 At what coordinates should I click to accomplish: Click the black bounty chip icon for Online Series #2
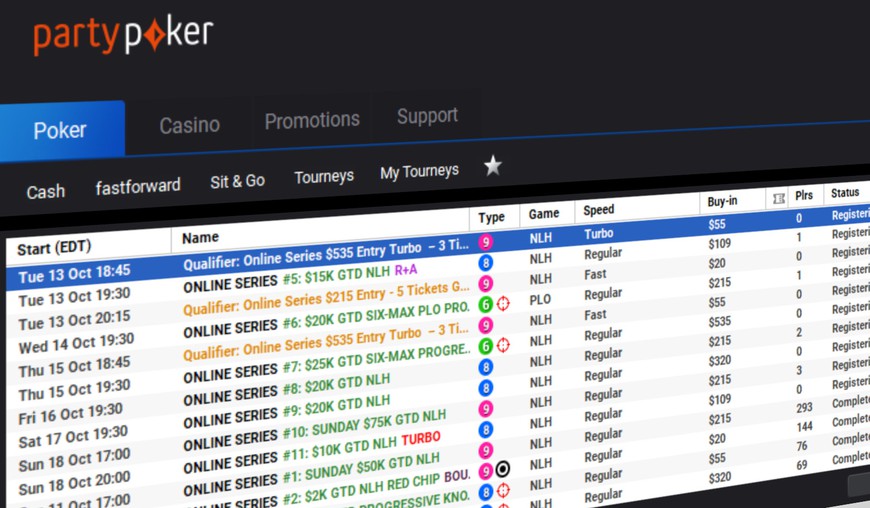tap(503, 470)
